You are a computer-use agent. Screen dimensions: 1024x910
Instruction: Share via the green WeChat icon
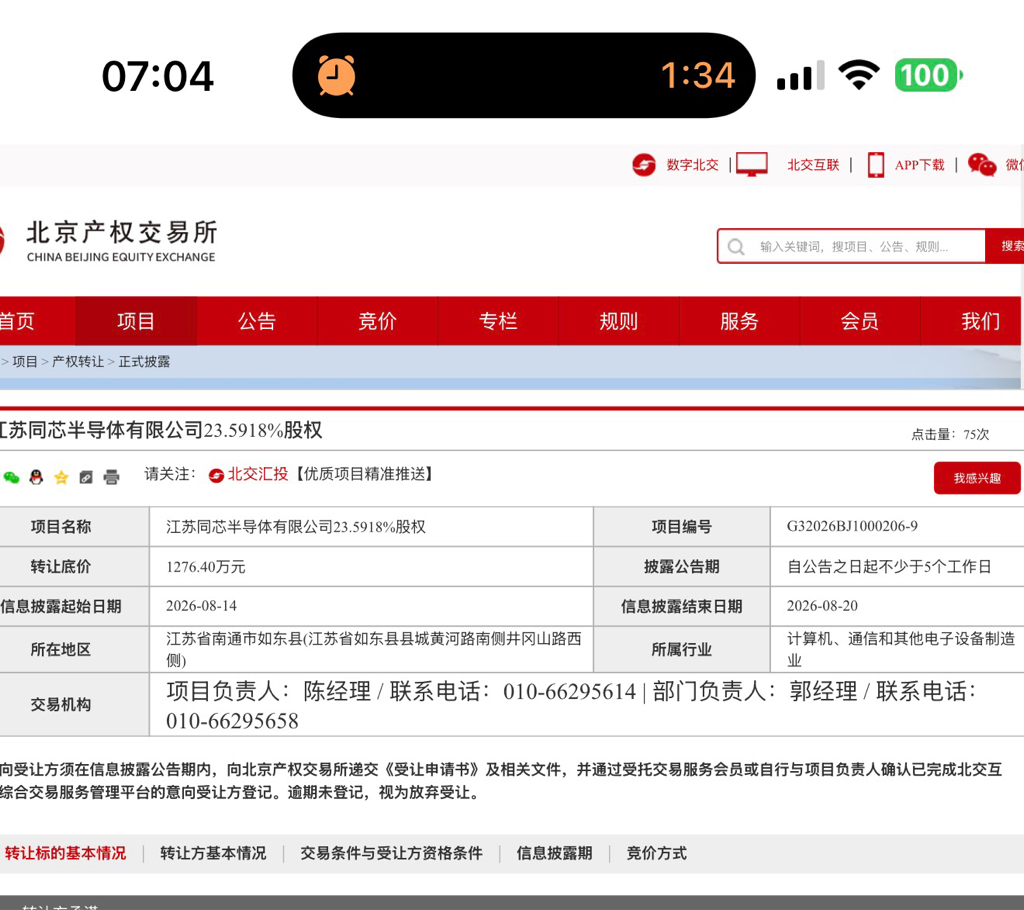11,478
